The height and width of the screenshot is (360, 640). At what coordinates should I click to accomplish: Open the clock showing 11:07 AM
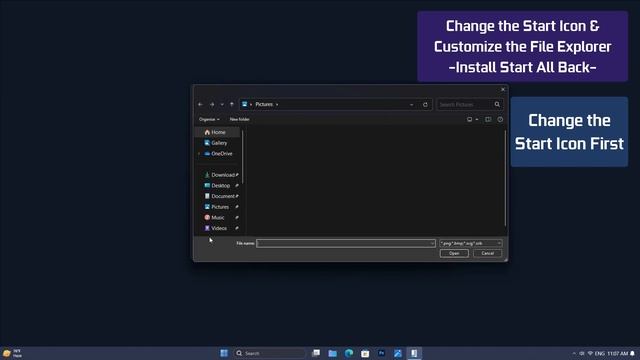click(618, 353)
